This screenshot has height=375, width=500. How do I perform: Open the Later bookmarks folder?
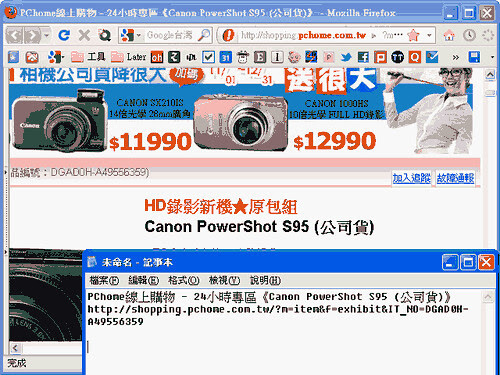pos(129,57)
